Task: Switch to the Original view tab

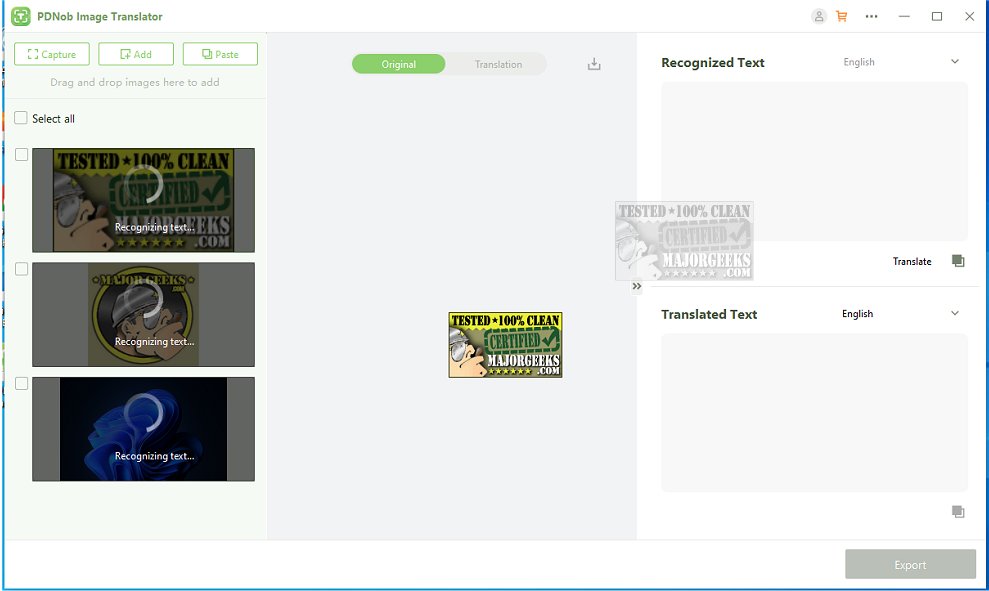Action: click(399, 64)
